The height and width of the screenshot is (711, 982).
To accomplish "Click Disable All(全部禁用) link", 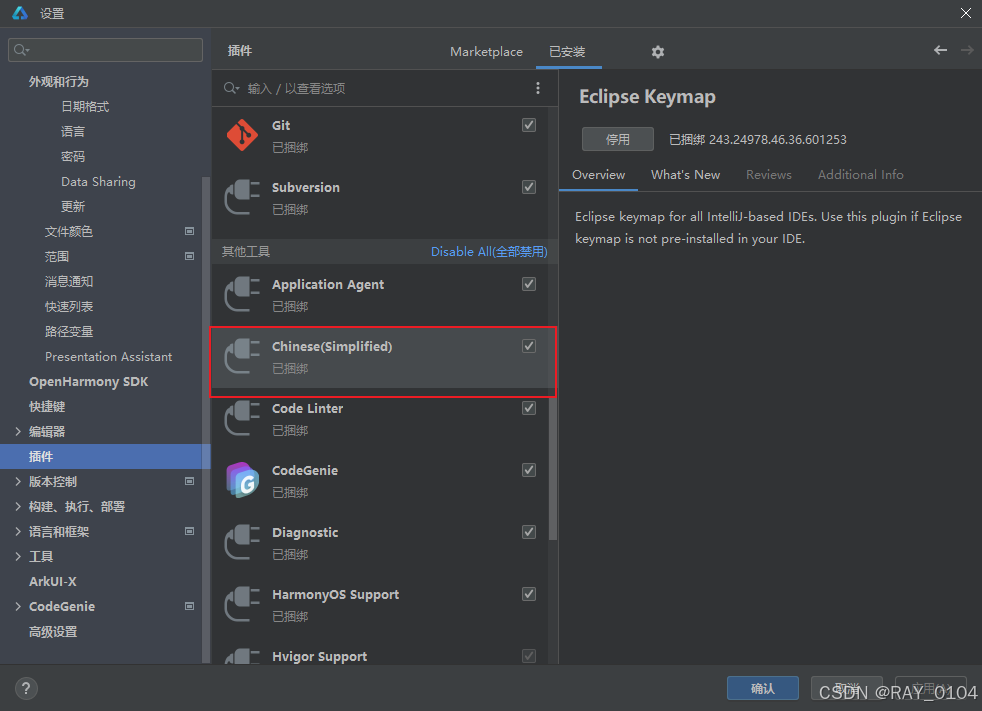I will coord(489,252).
